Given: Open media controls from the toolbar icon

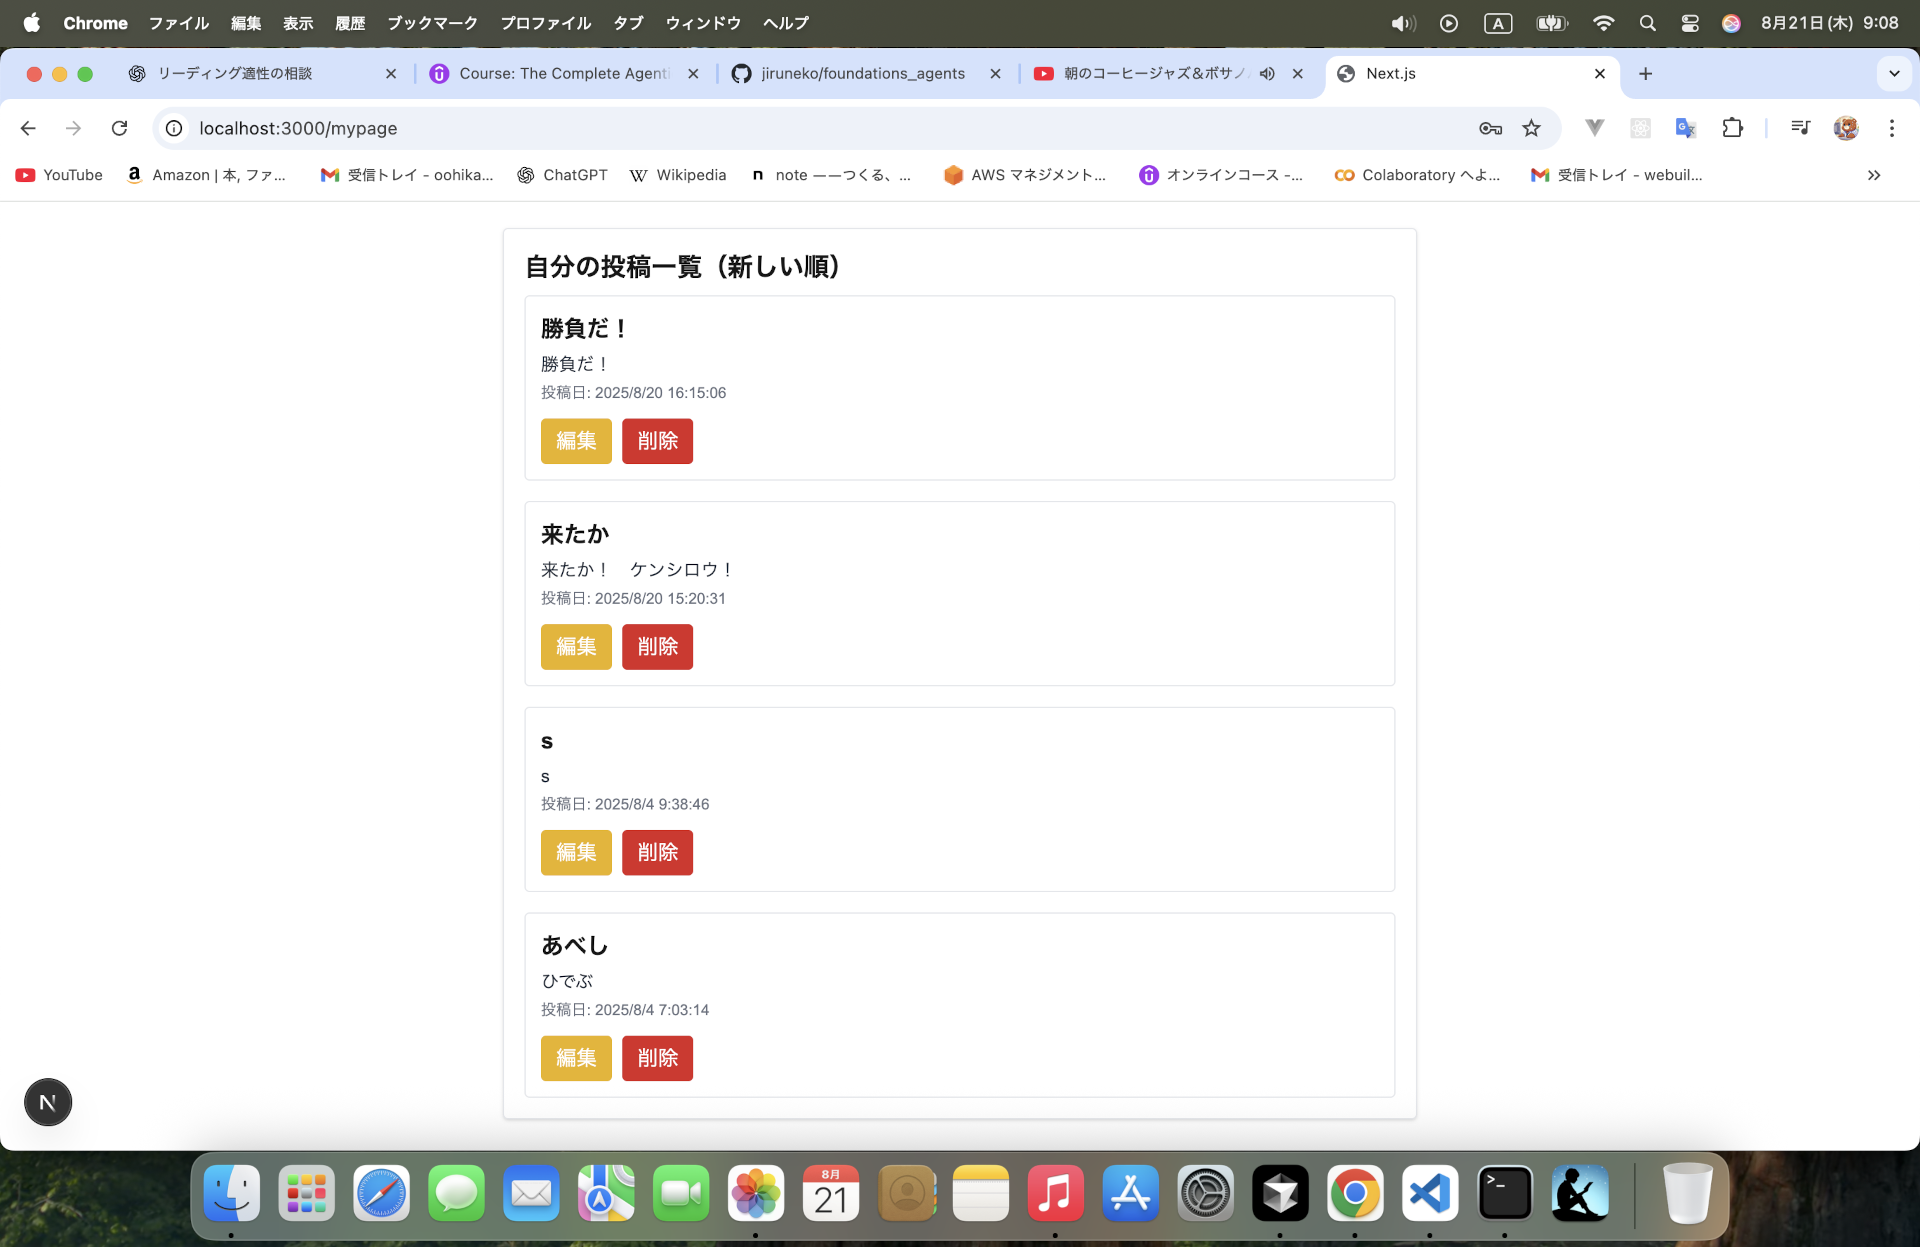Looking at the screenshot, I should pyautogui.click(x=1799, y=128).
